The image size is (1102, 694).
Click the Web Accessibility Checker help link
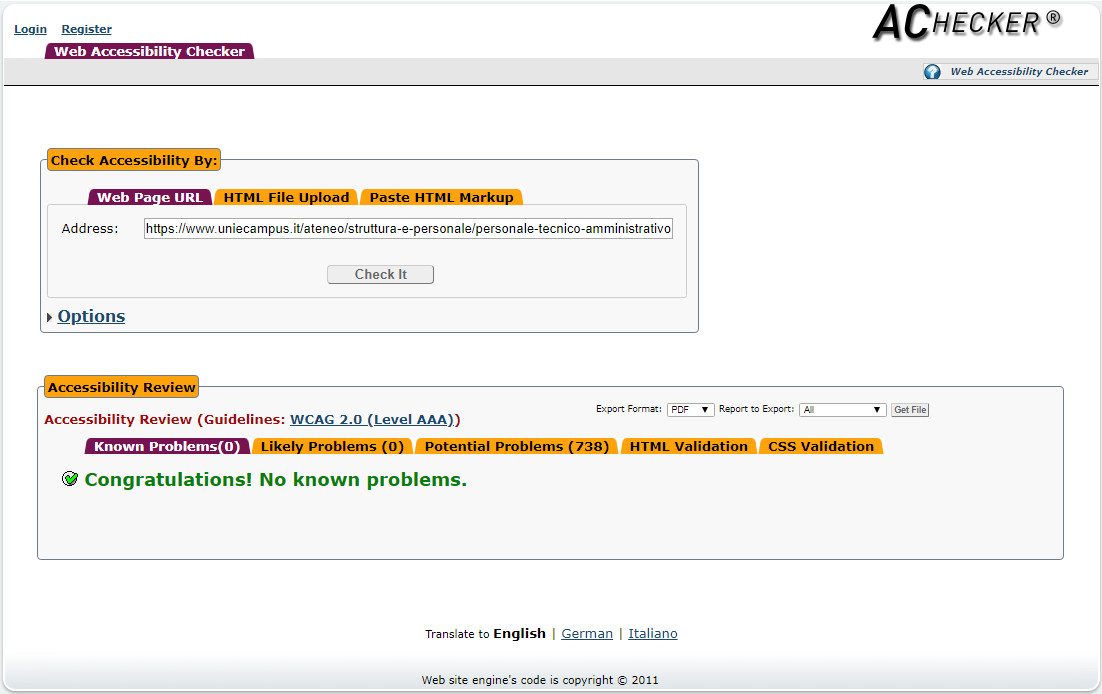click(x=1019, y=72)
